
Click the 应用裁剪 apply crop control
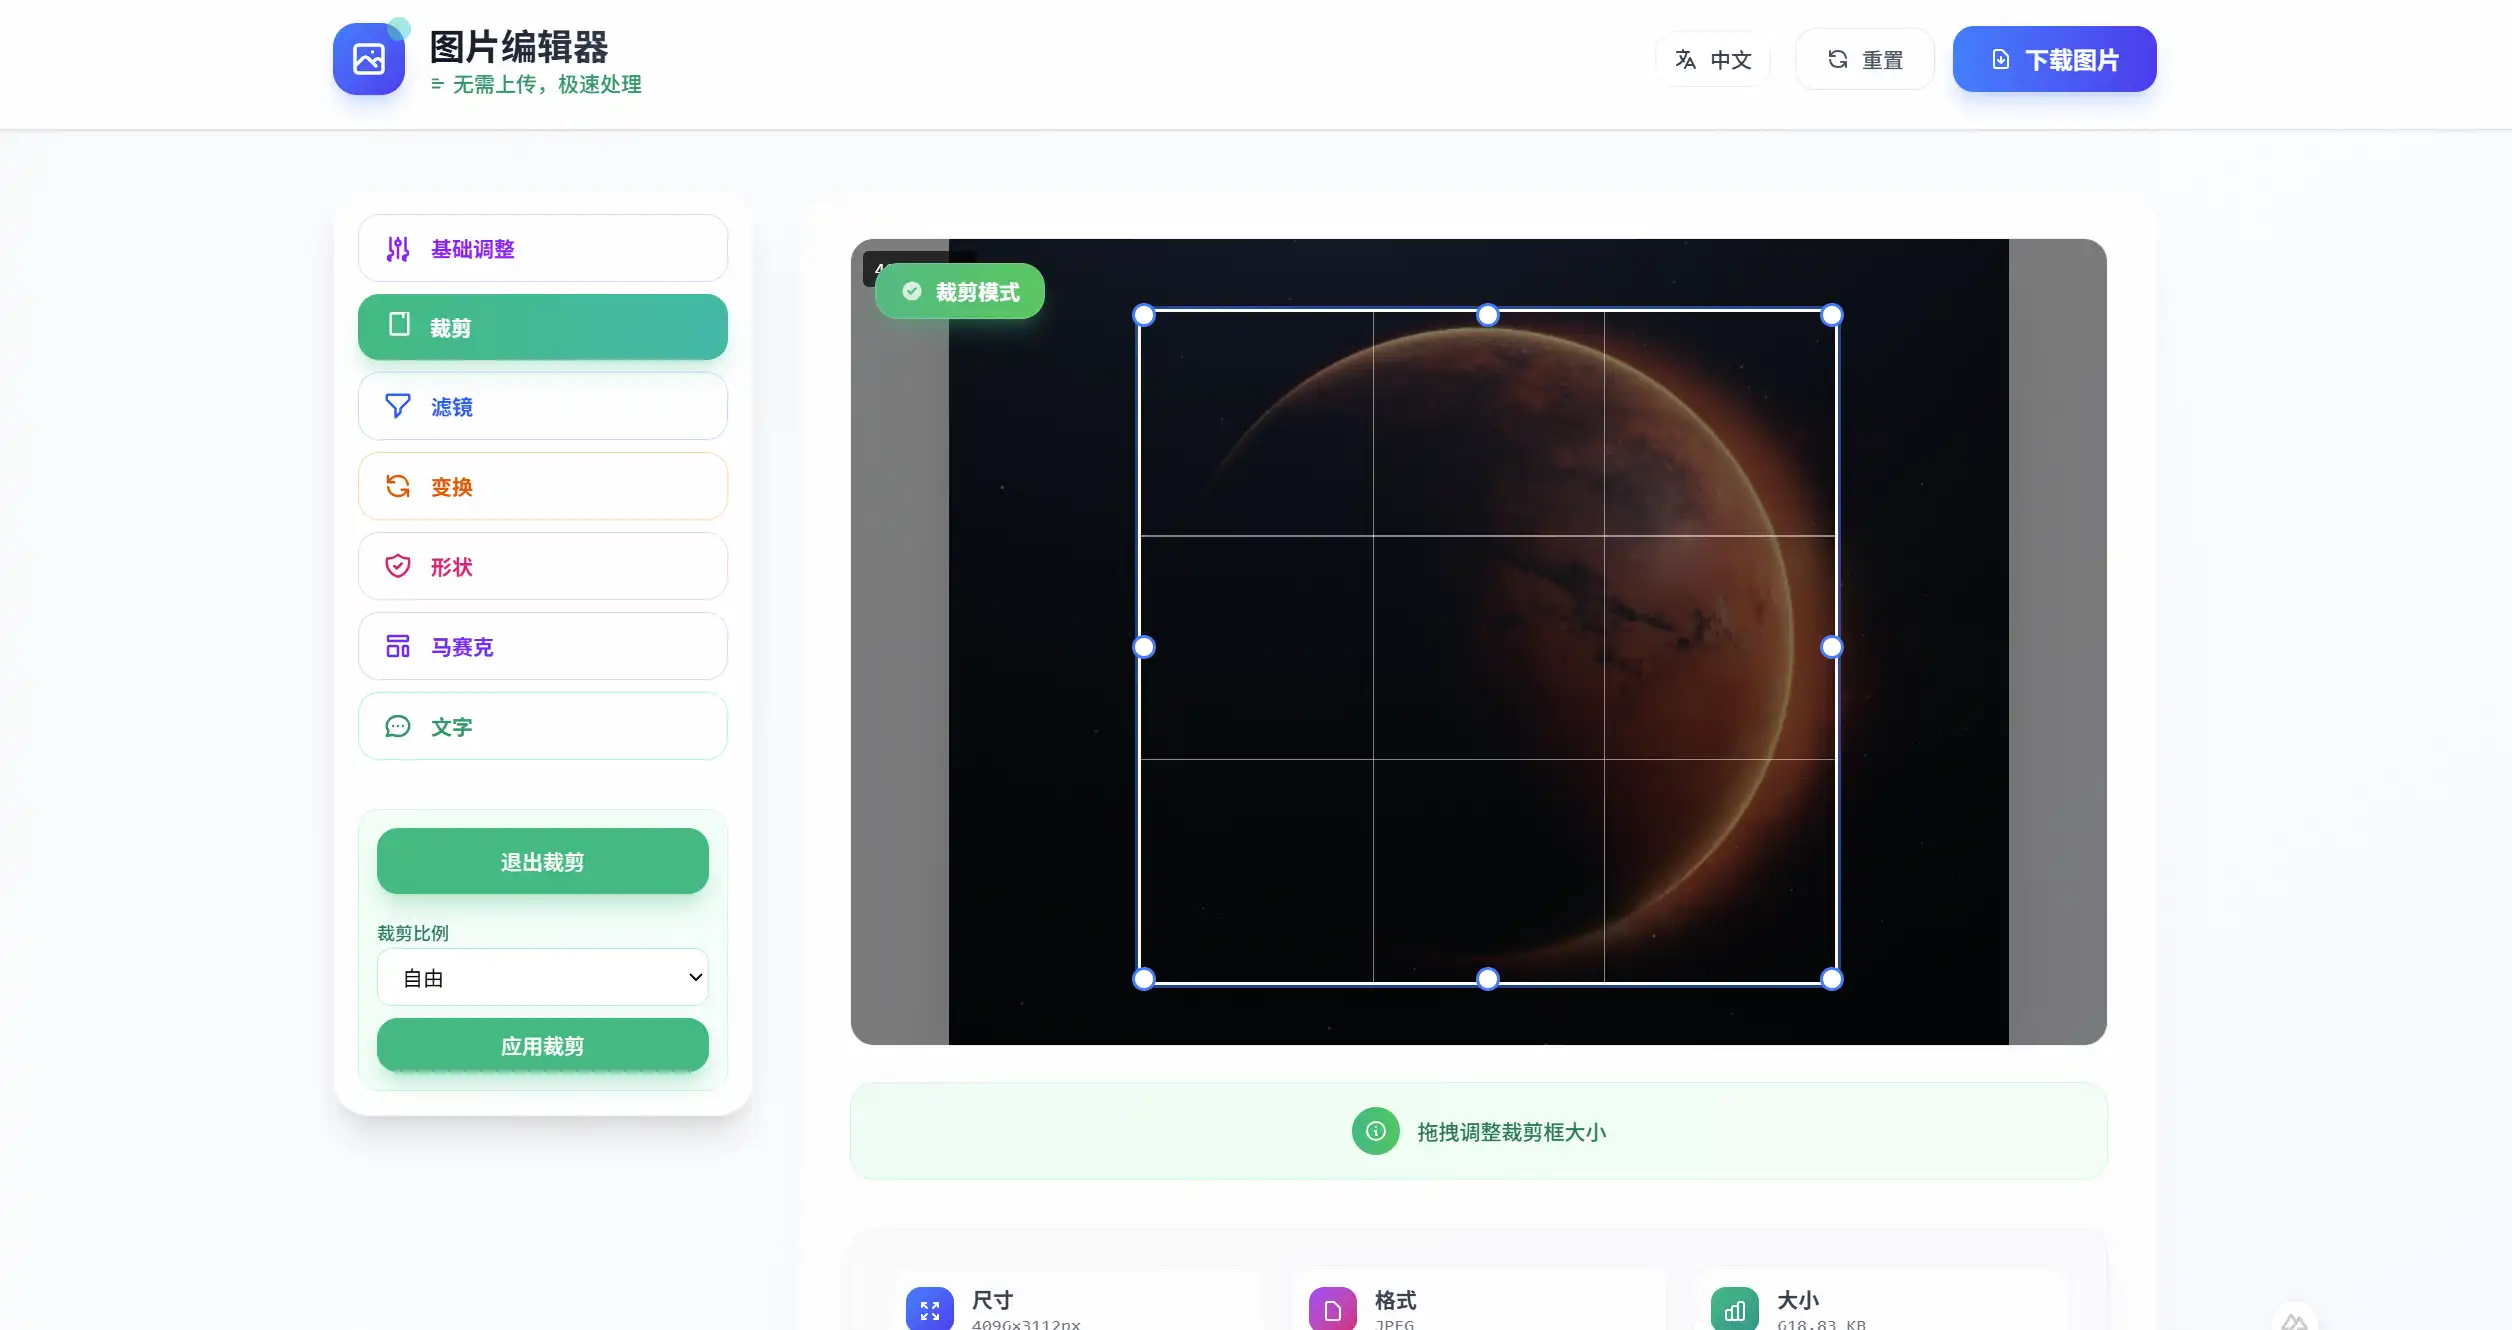click(x=542, y=1045)
